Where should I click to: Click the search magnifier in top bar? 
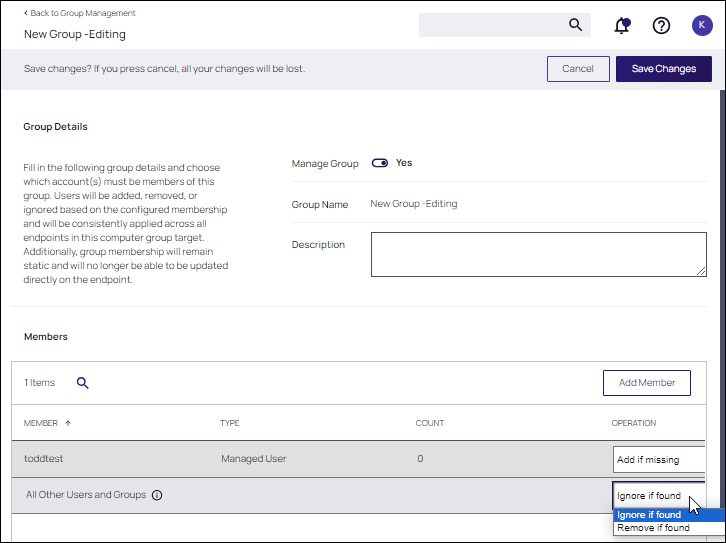click(x=575, y=25)
